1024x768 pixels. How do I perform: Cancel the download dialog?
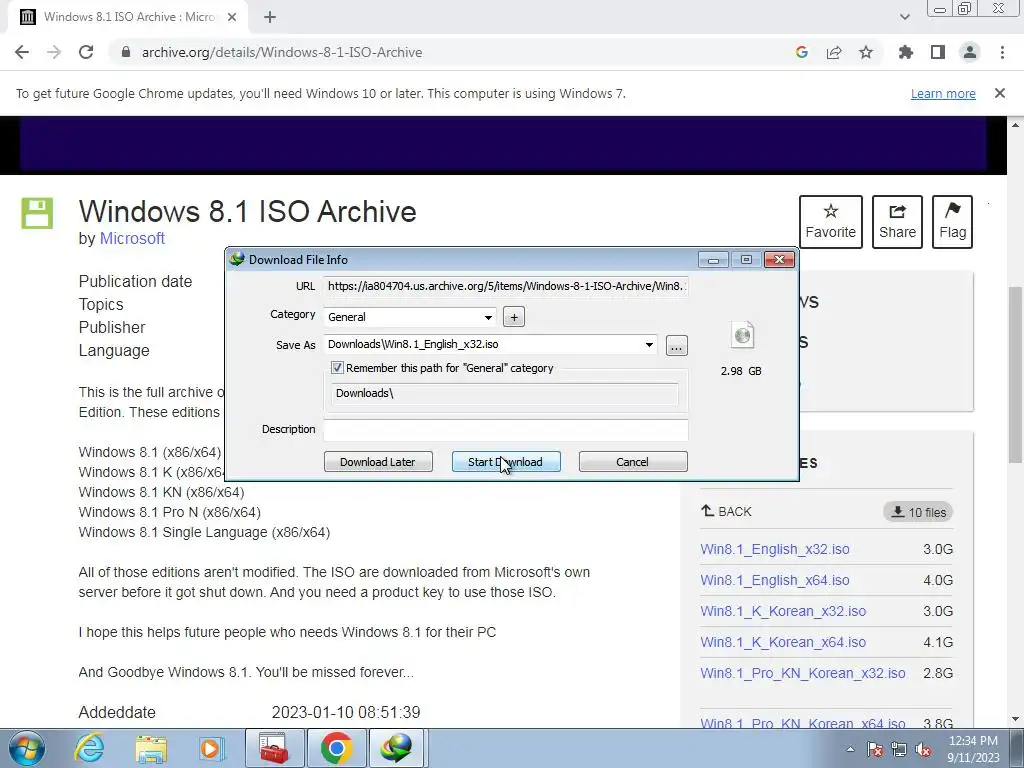click(632, 462)
